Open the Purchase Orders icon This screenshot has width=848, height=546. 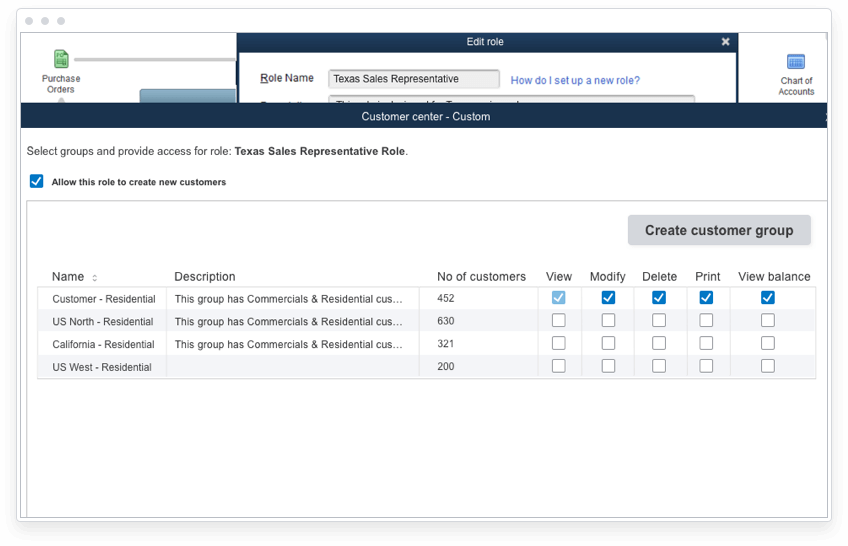pos(61,59)
